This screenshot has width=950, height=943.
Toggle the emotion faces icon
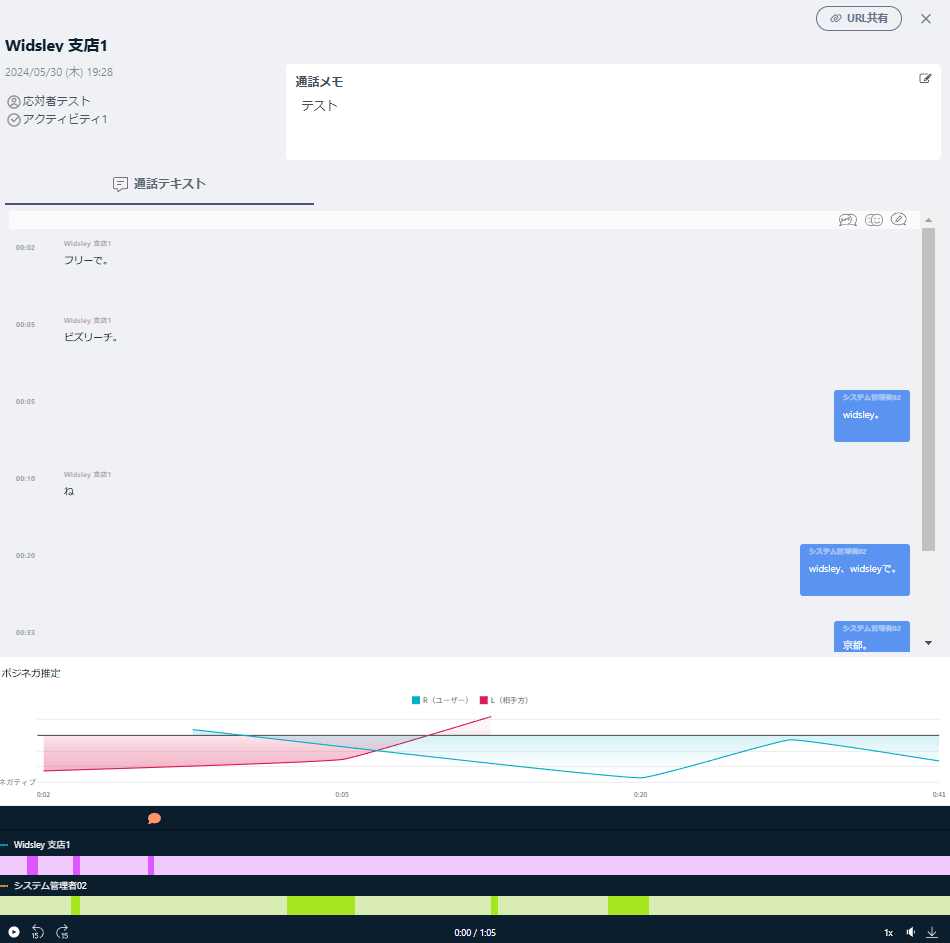(874, 220)
